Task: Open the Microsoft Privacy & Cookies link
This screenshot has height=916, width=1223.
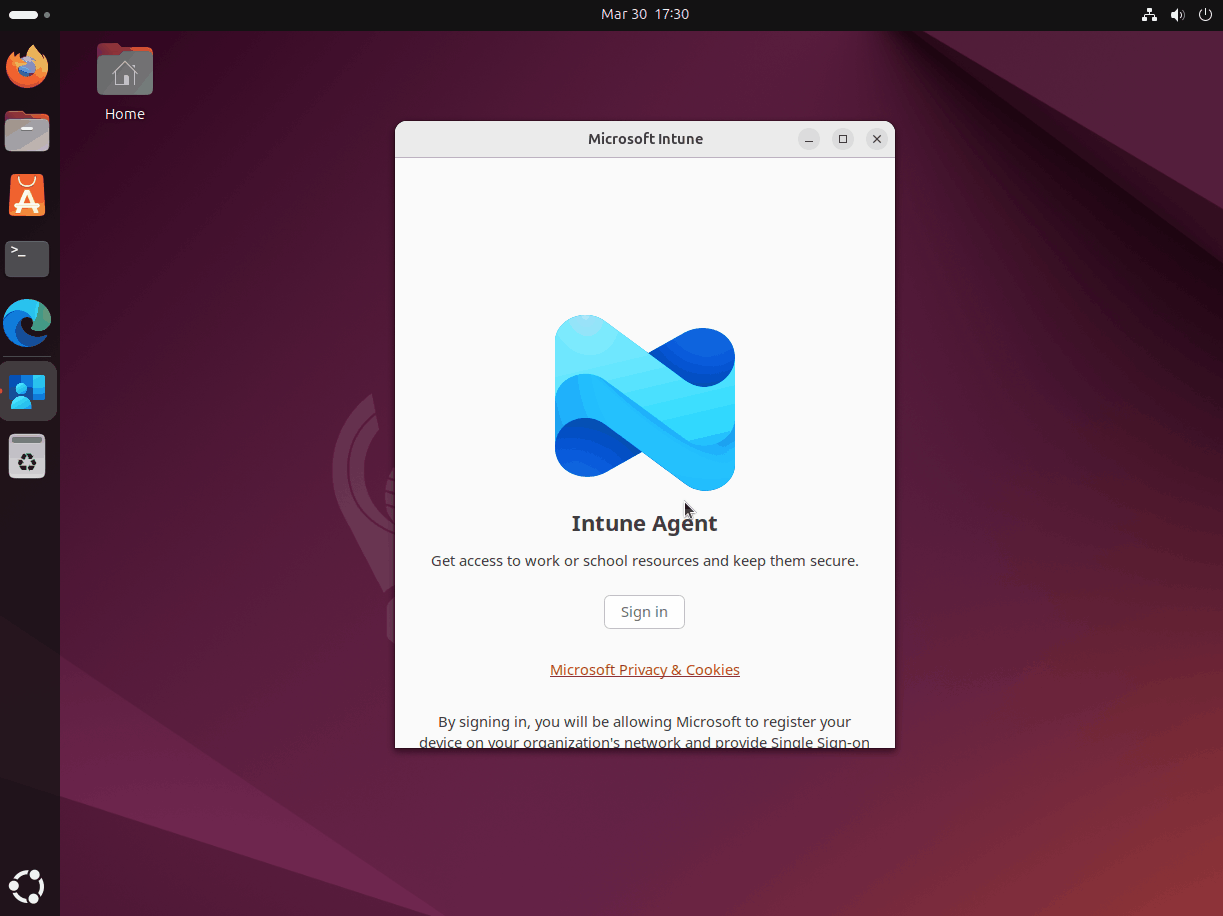Action: (x=644, y=669)
